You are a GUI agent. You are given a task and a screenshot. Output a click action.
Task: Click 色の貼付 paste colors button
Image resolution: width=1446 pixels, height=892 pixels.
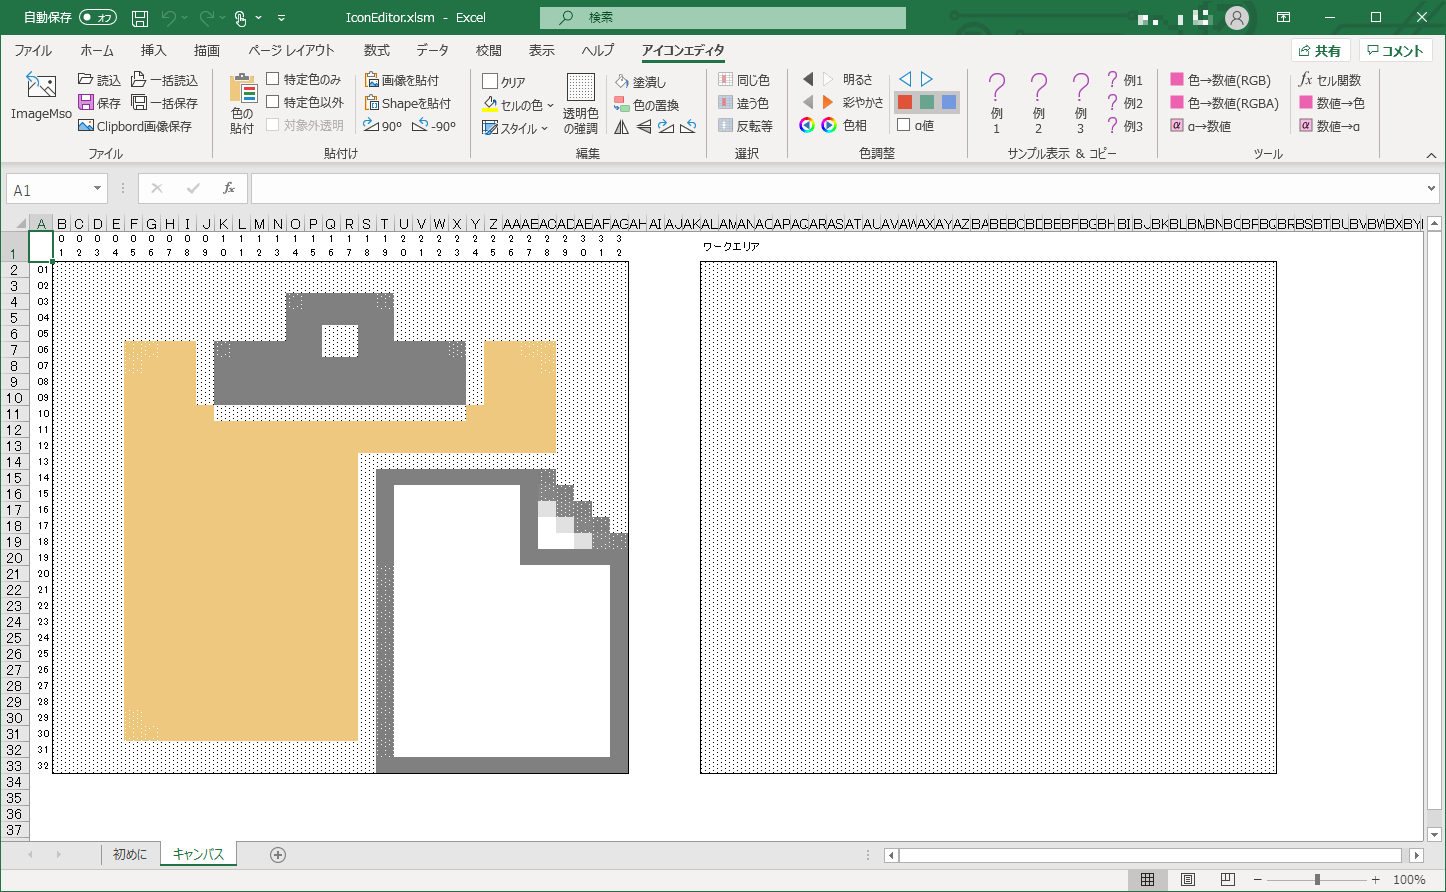(x=242, y=104)
